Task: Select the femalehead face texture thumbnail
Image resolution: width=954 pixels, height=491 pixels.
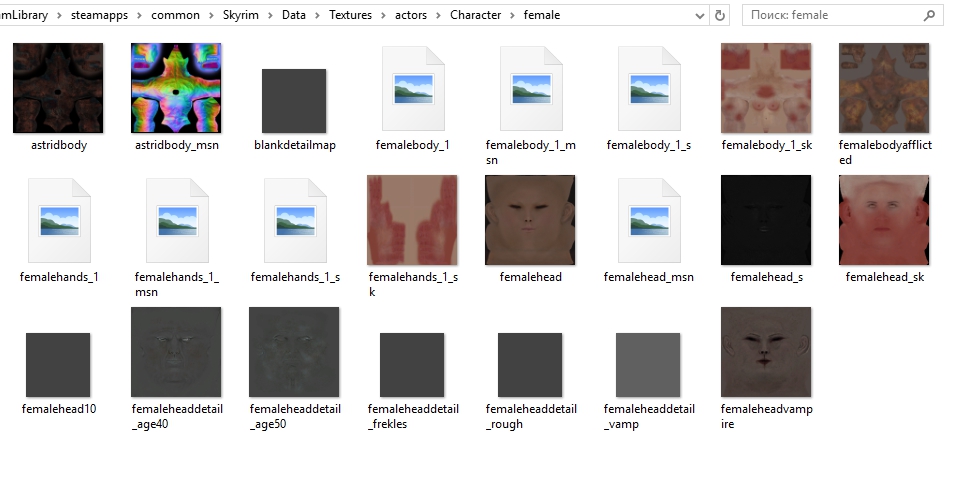Action: point(530,220)
